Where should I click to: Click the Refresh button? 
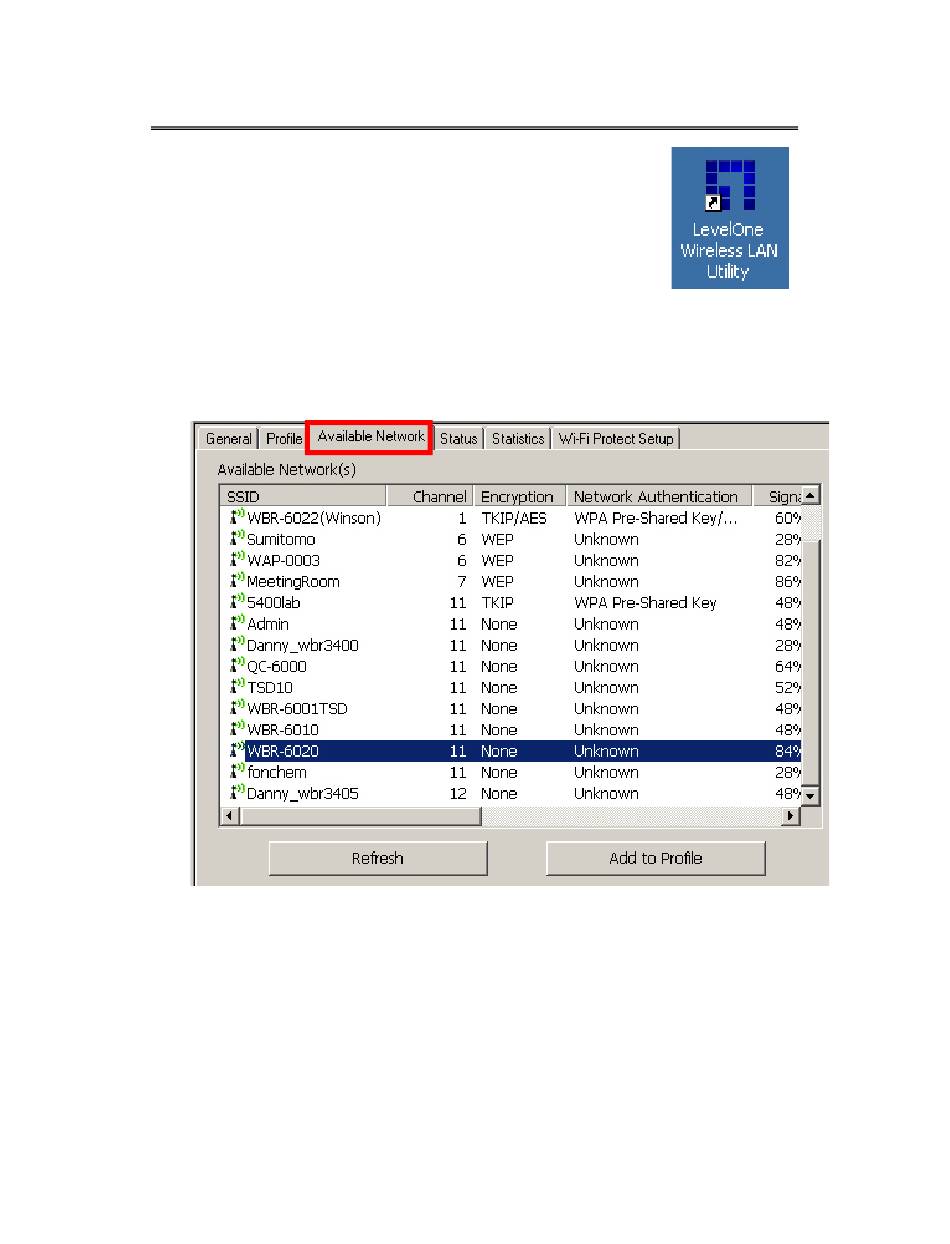[x=378, y=858]
